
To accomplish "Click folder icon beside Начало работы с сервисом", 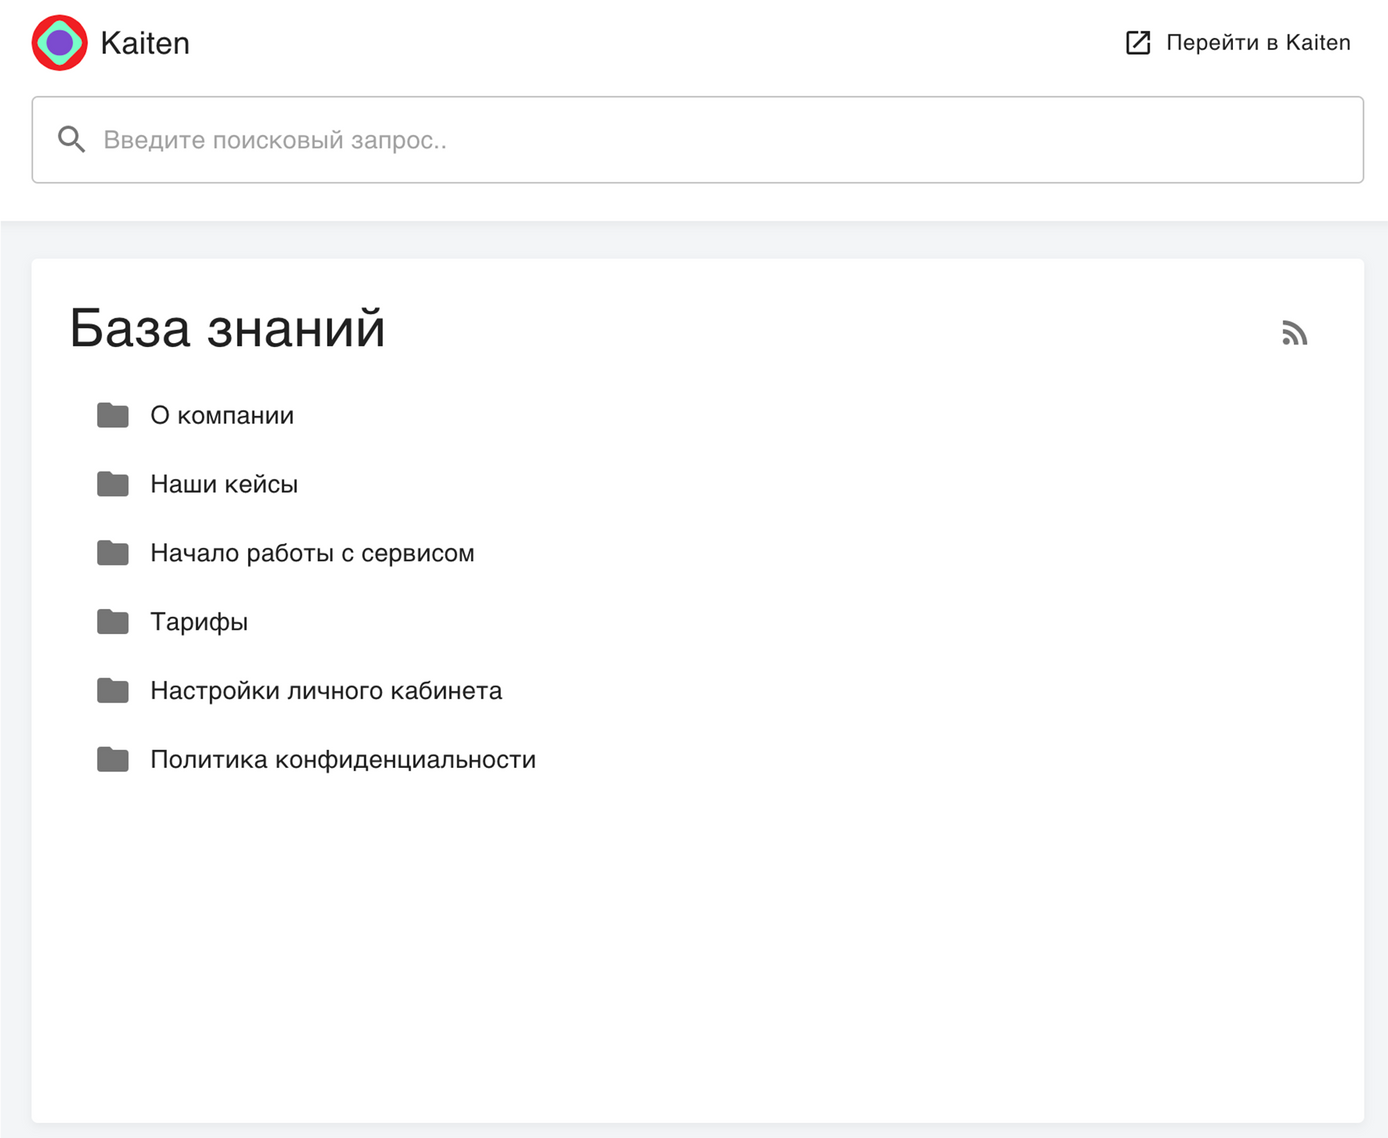I will coord(113,553).
